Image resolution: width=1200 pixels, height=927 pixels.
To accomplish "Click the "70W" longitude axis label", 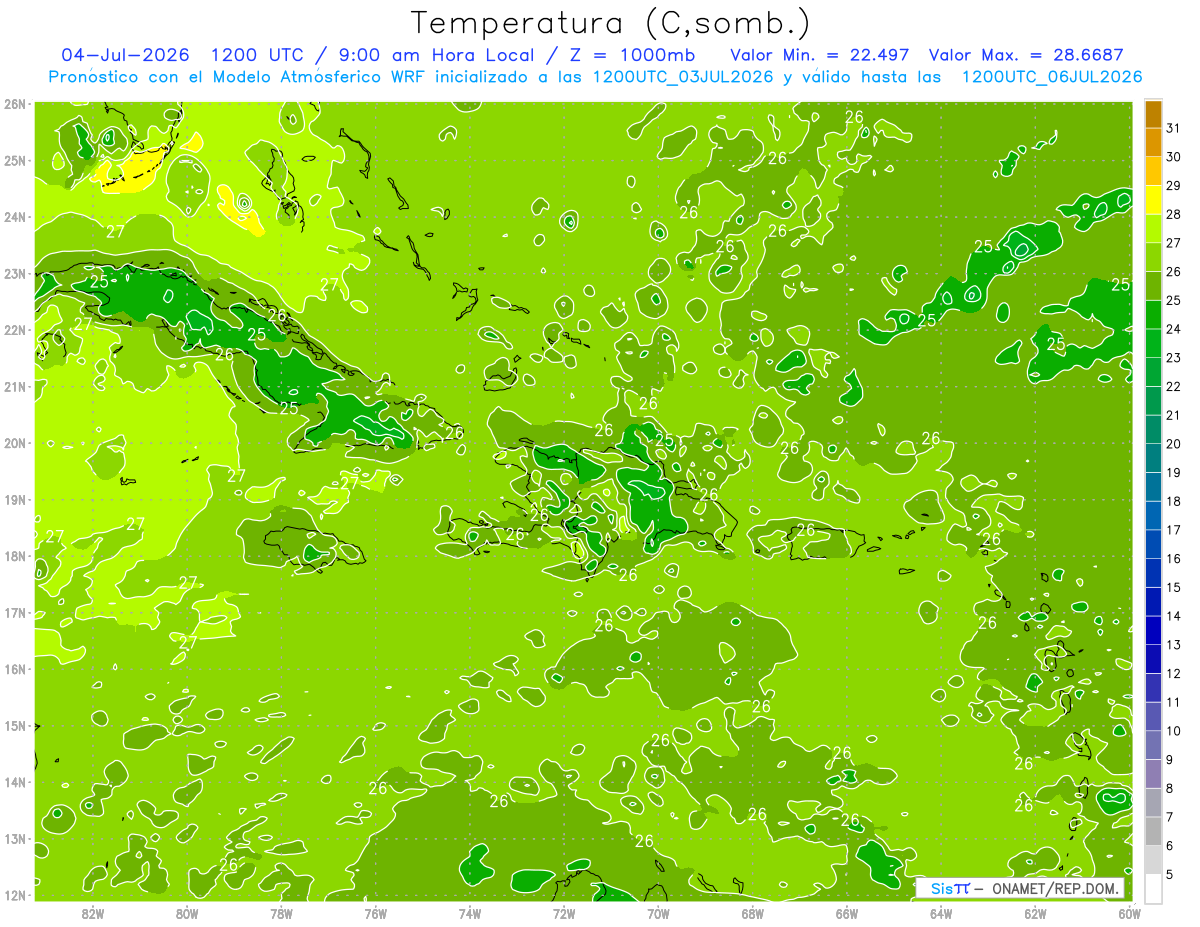I will tap(658, 913).
